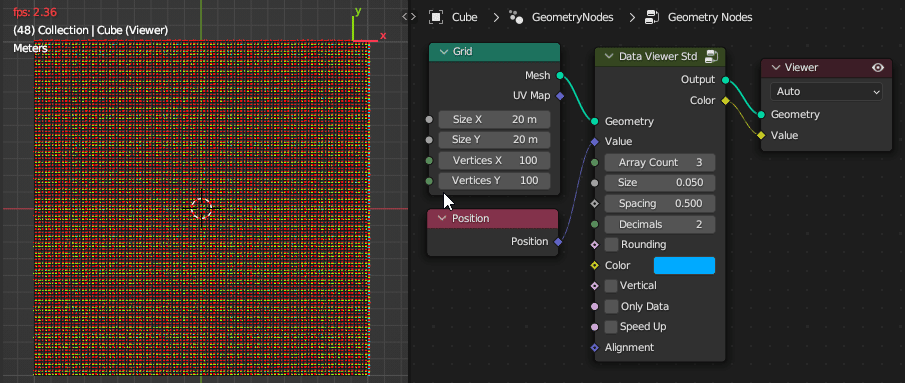Collapse the Data Viewer Std node
The height and width of the screenshot is (383, 905).
point(609,57)
